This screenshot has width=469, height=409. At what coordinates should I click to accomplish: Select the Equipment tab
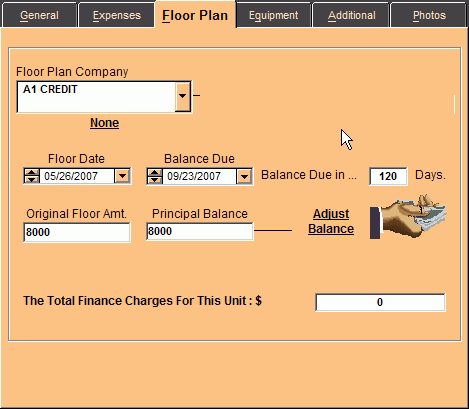pyautogui.click(x=273, y=15)
